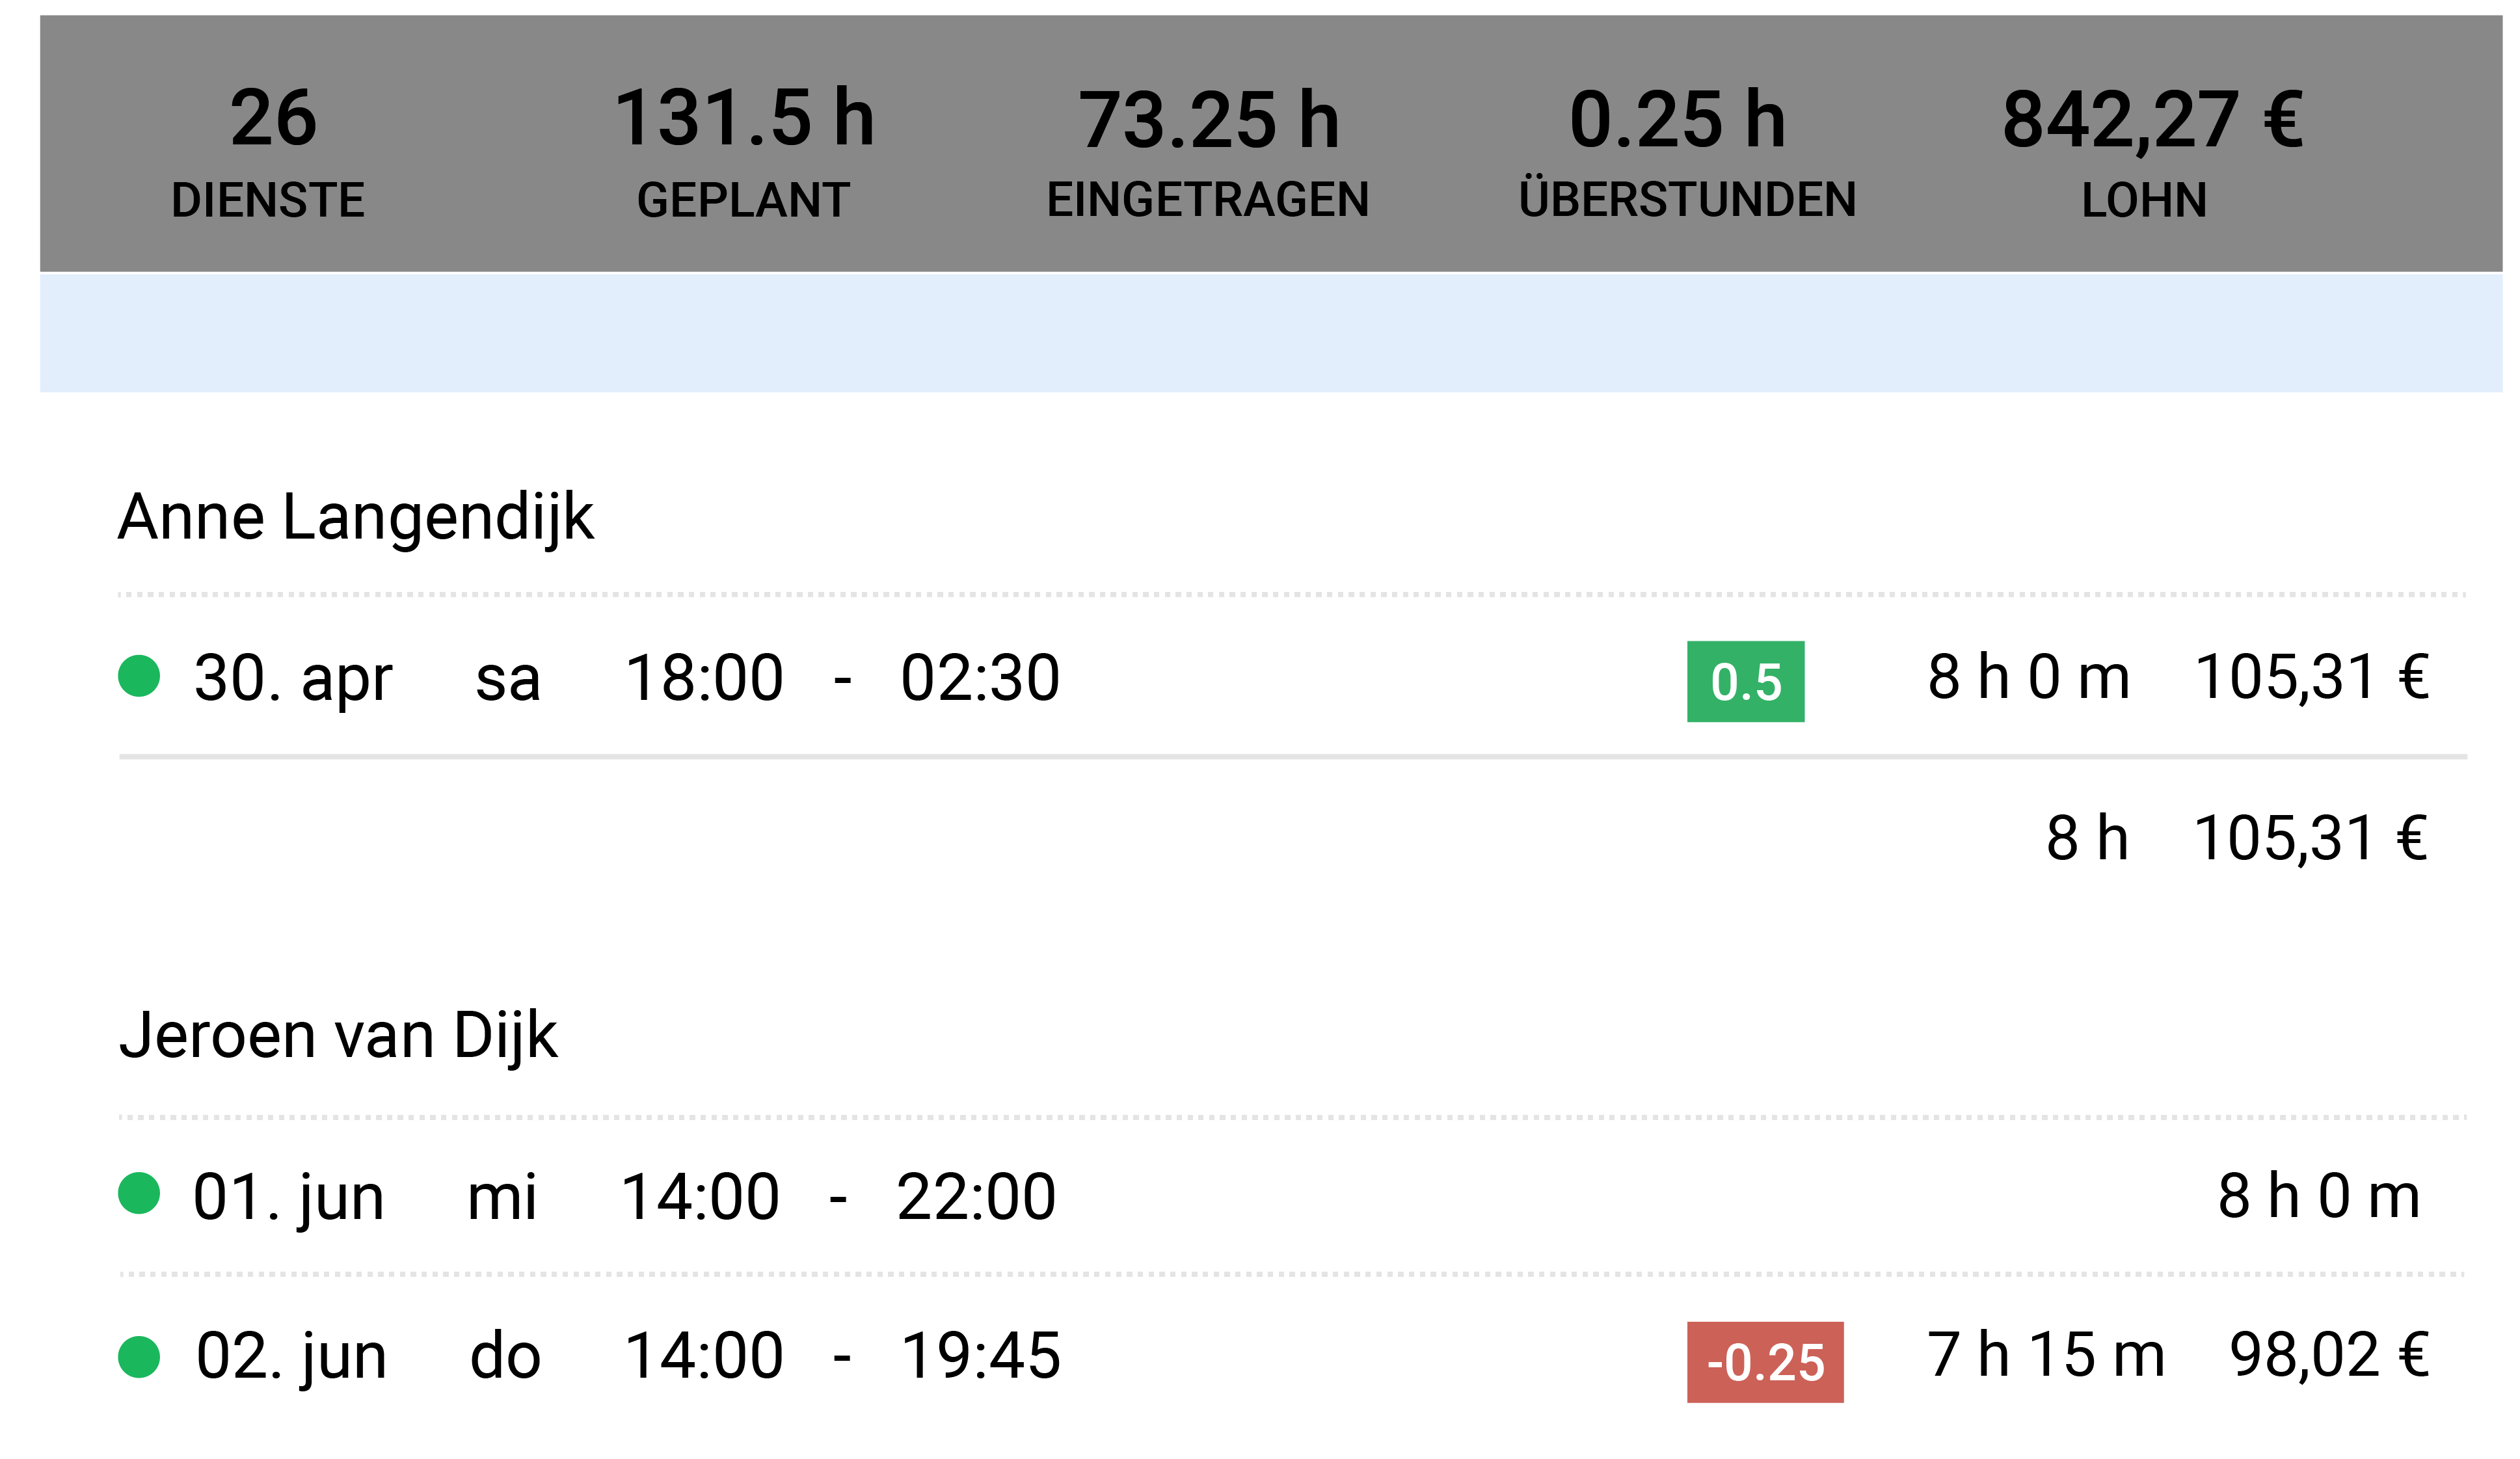The width and height of the screenshot is (2520, 1459).
Task: Click the 18:00 start time on 30. apr
Action: tap(704, 678)
